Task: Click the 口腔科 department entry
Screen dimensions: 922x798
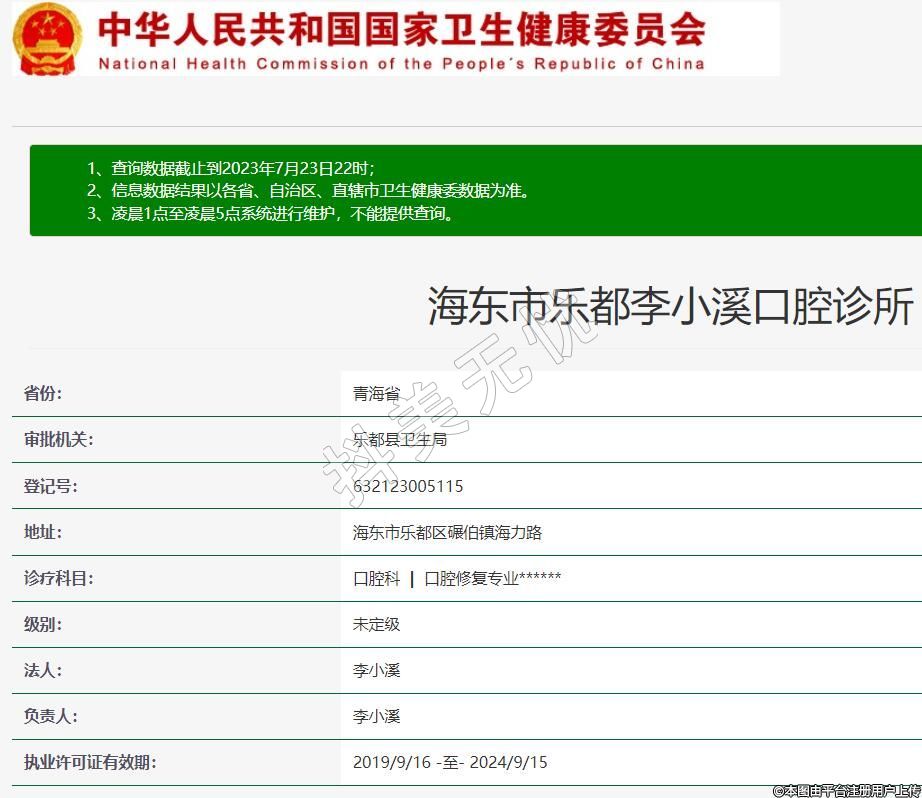Action: (x=376, y=579)
